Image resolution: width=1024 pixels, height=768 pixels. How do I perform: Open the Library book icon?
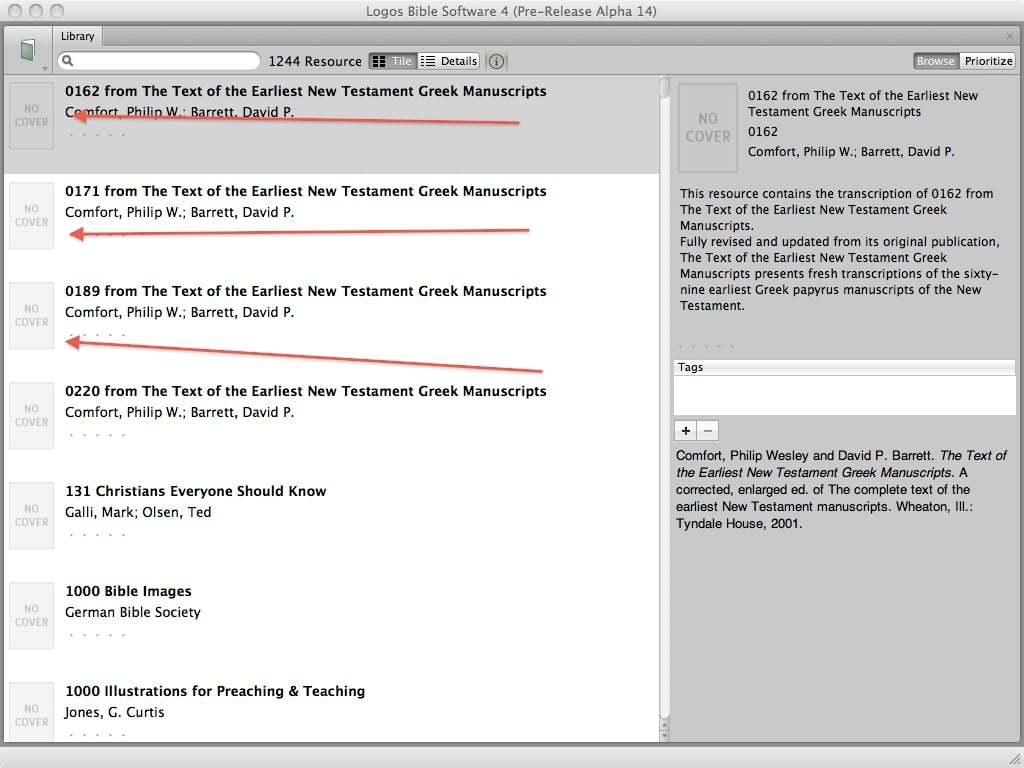coord(27,50)
